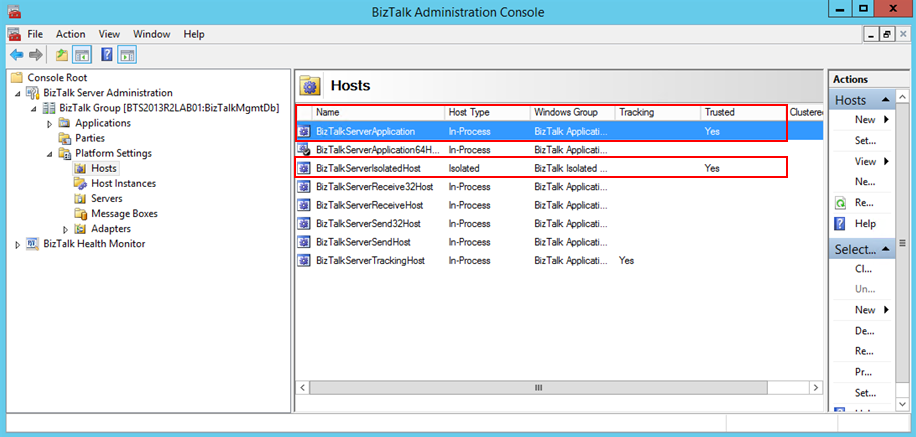The width and height of the screenshot is (916, 437).
Task: Click the Show/Hide Action Pane toolbar icon
Action: pyautogui.click(x=127, y=54)
